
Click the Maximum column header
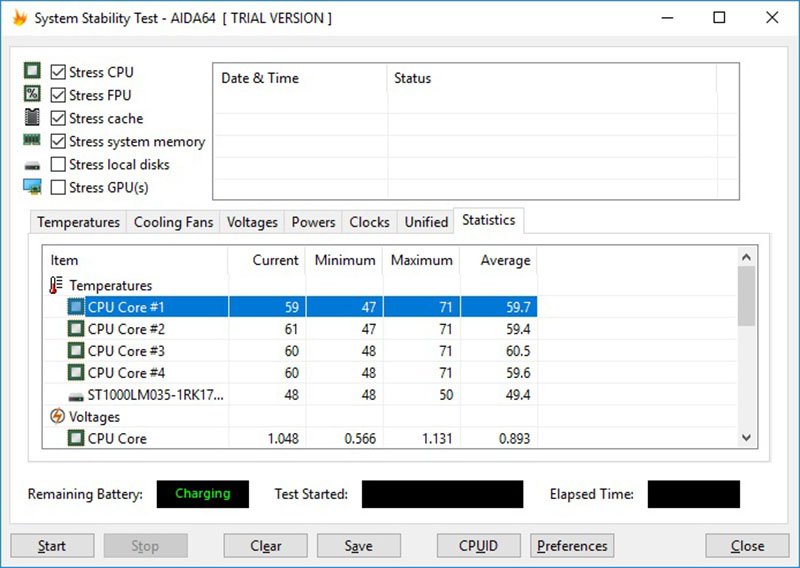[421, 260]
